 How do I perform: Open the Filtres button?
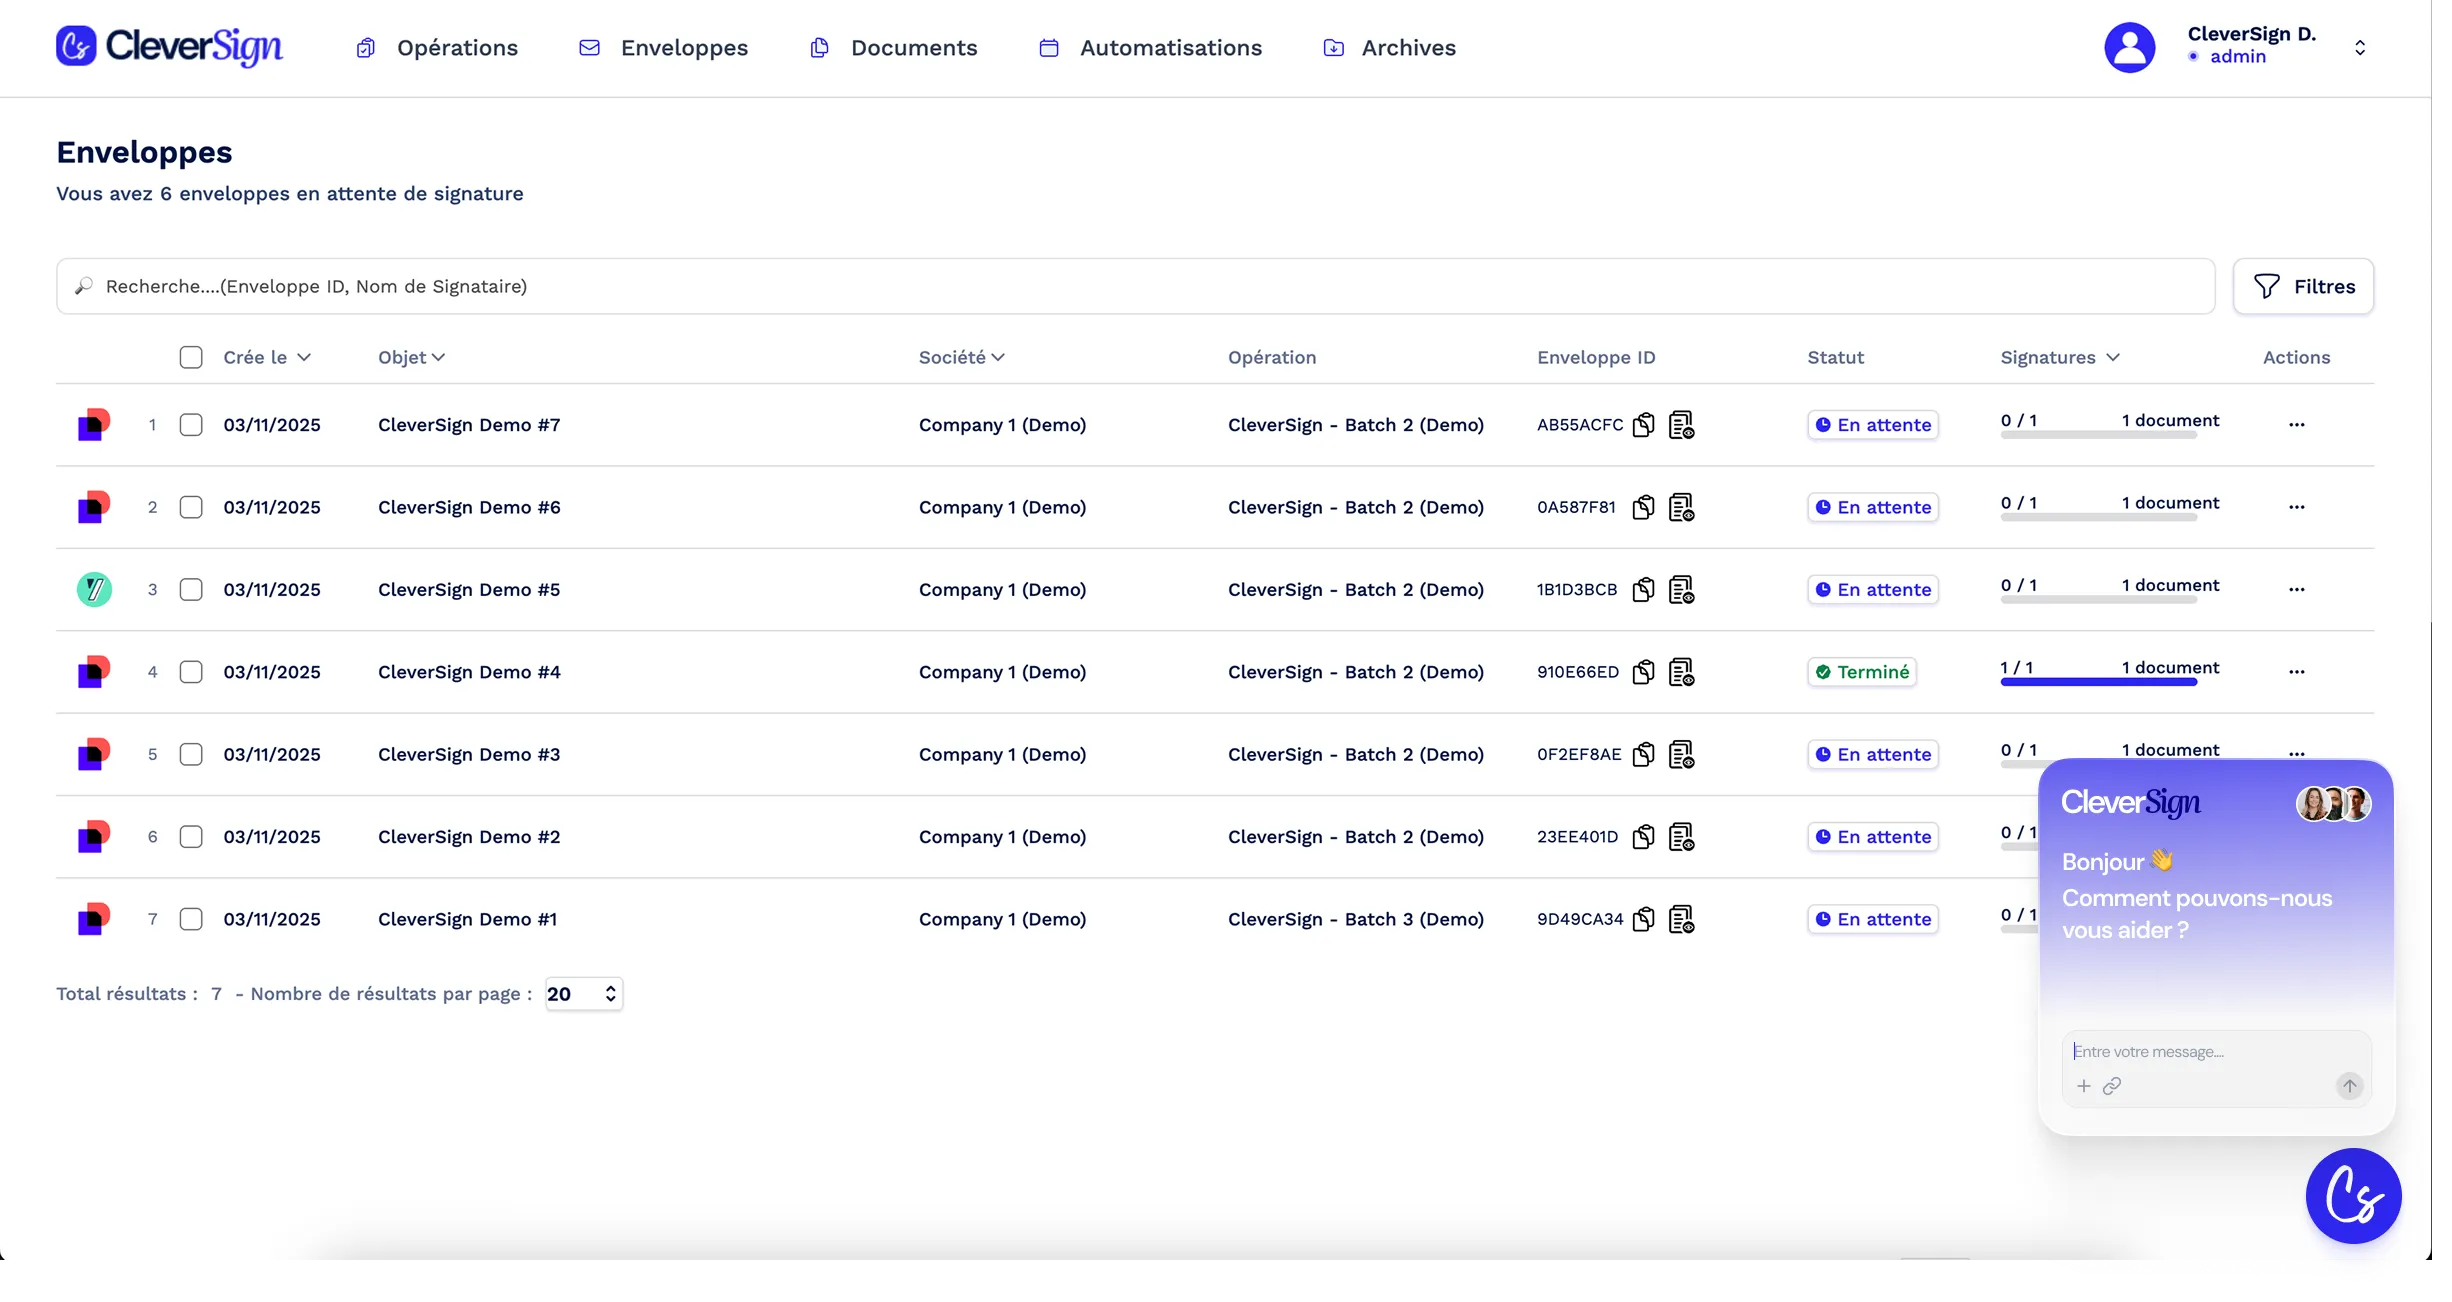pos(2303,287)
